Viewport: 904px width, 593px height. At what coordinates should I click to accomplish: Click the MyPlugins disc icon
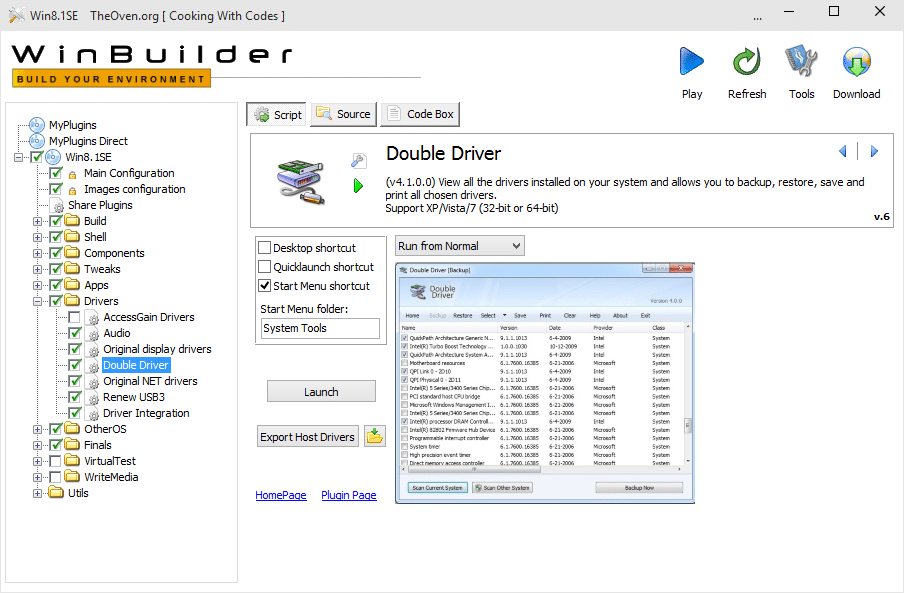click(36, 124)
